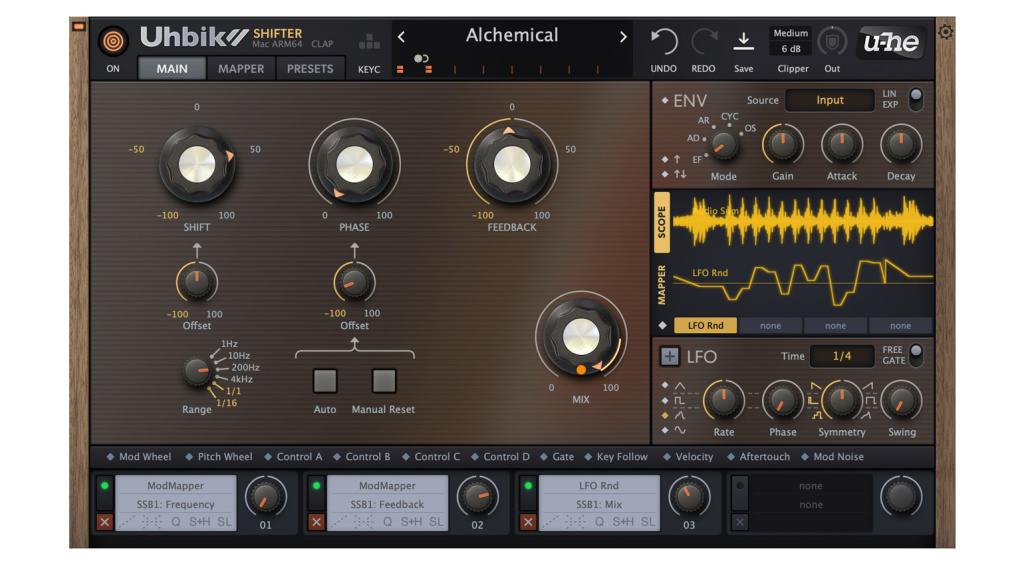The width and height of the screenshot is (1024, 565).
Task: Switch to the MAPPER tab
Action: point(241,69)
